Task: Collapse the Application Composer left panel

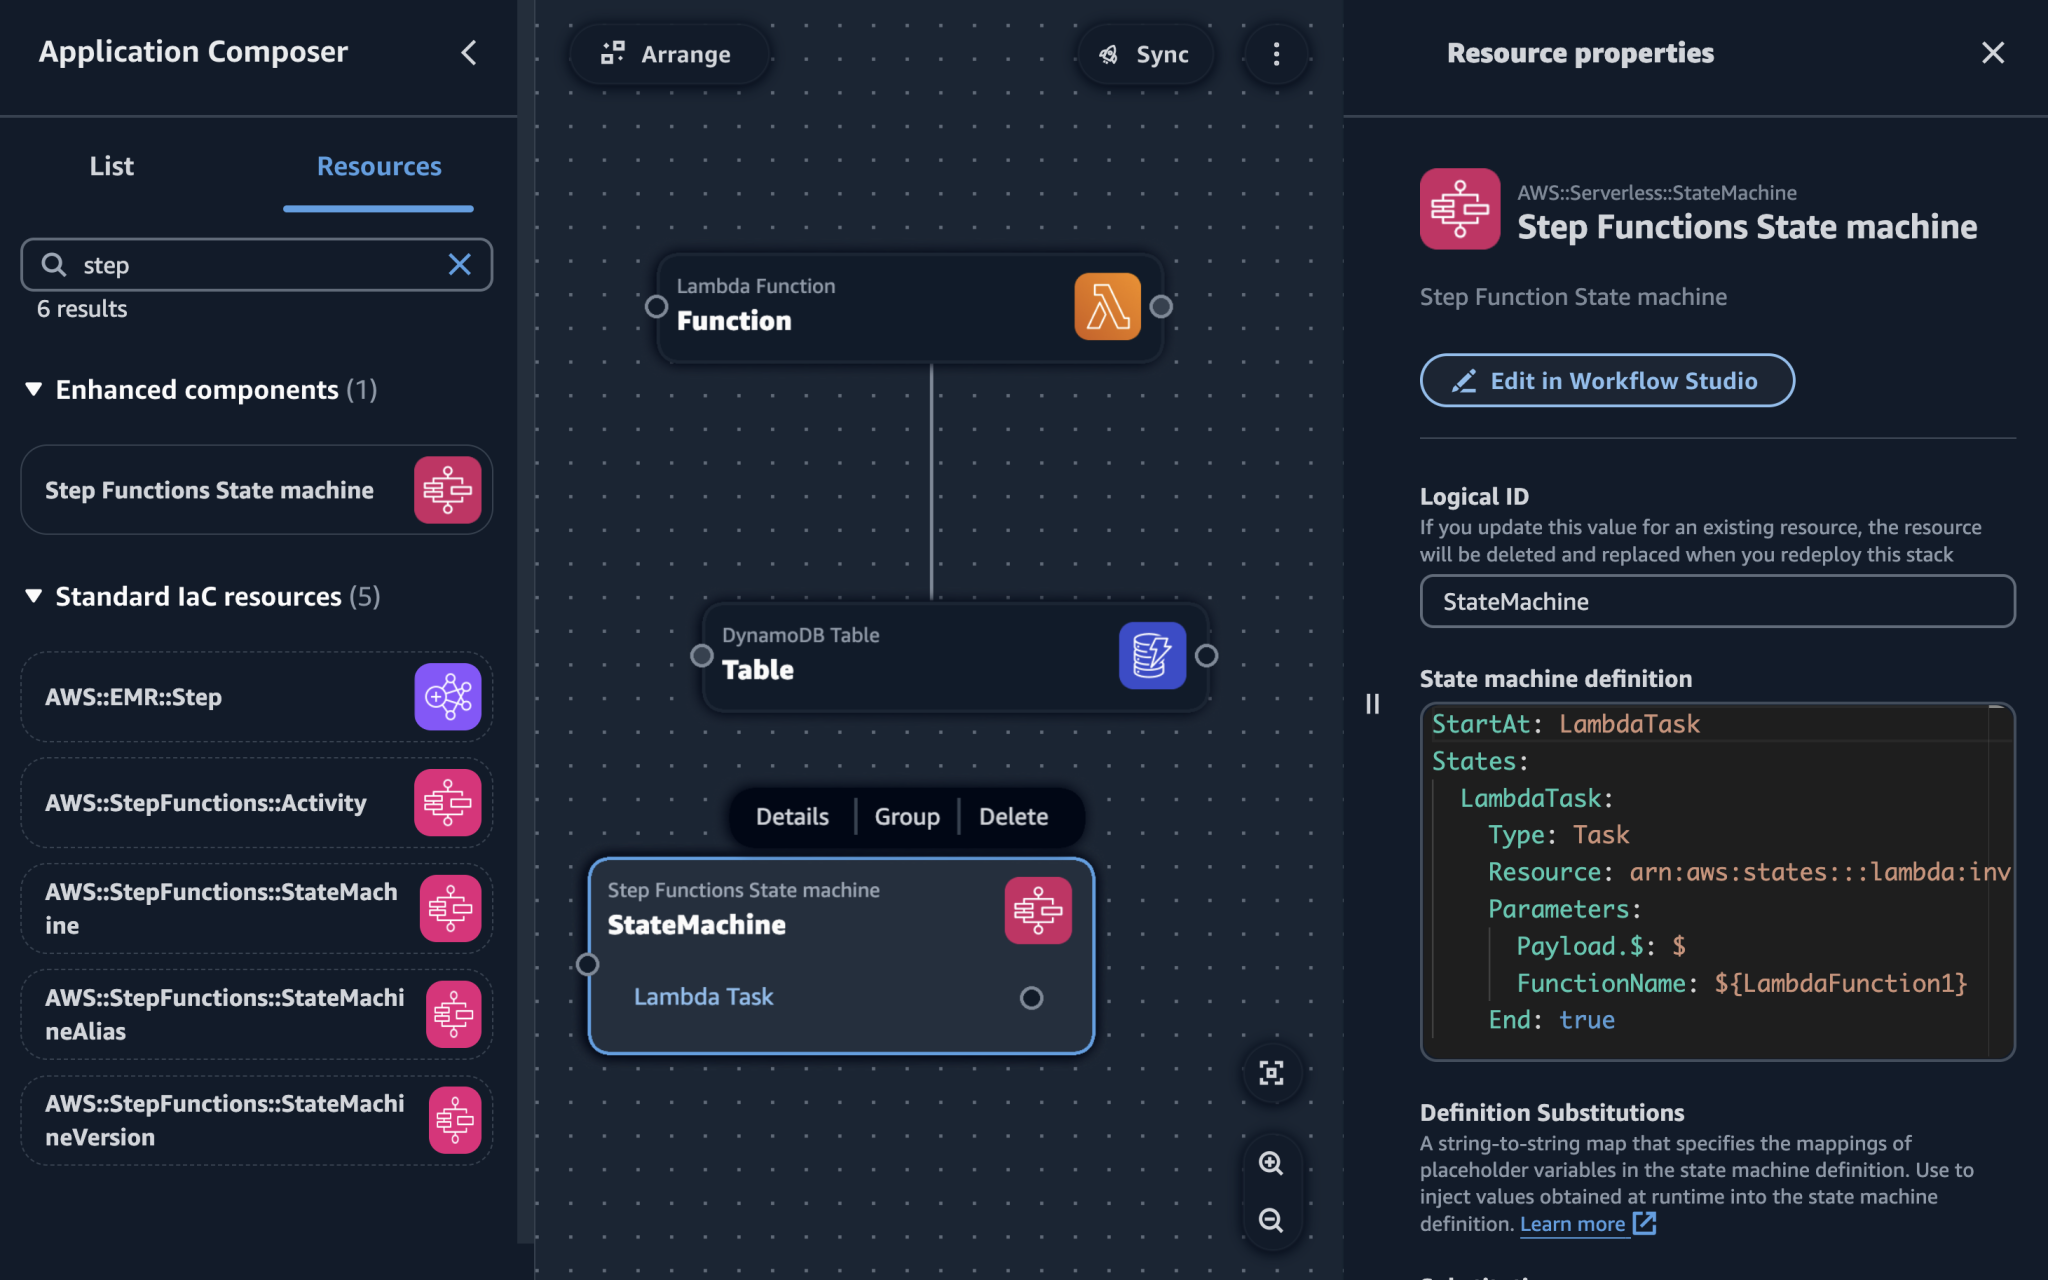Action: 469,53
